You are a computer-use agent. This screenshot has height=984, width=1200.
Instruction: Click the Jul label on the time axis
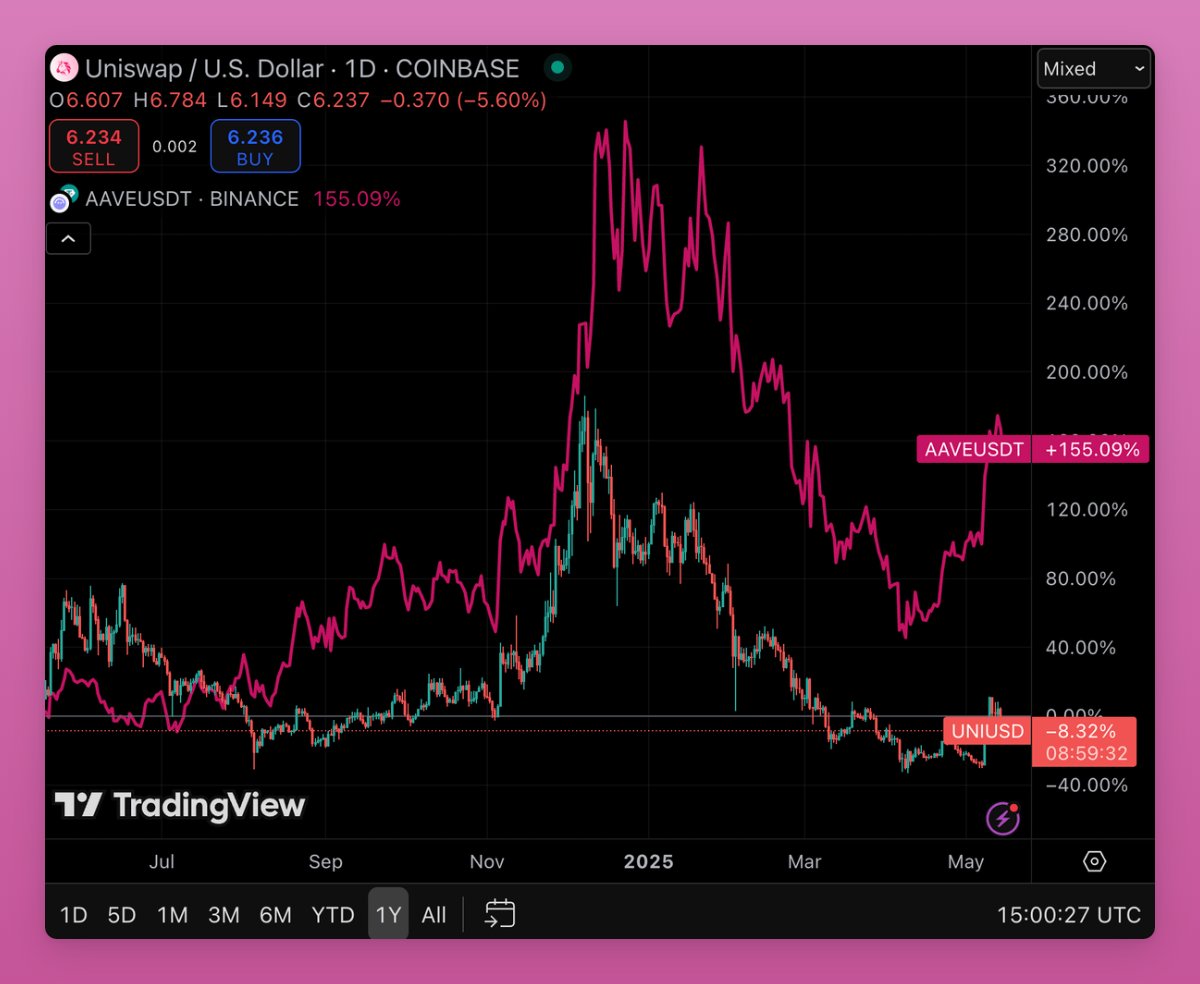[x=162, y=861]
